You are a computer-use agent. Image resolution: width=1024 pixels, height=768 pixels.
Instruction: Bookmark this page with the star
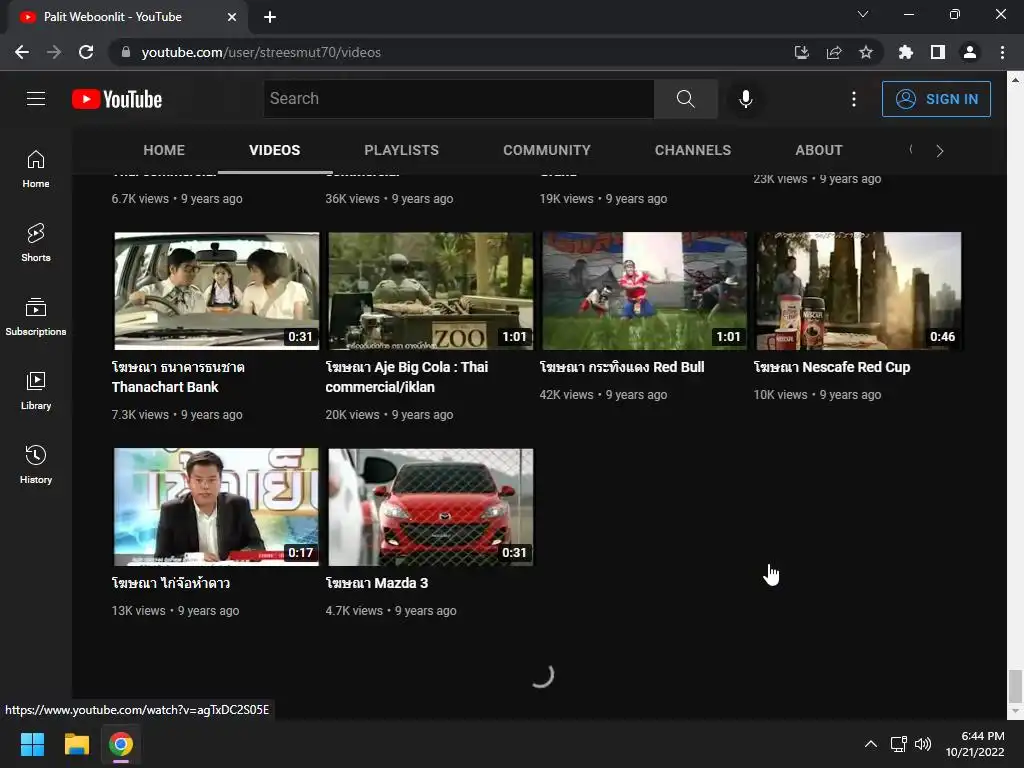pyautogui.click(x=866, y=52)
